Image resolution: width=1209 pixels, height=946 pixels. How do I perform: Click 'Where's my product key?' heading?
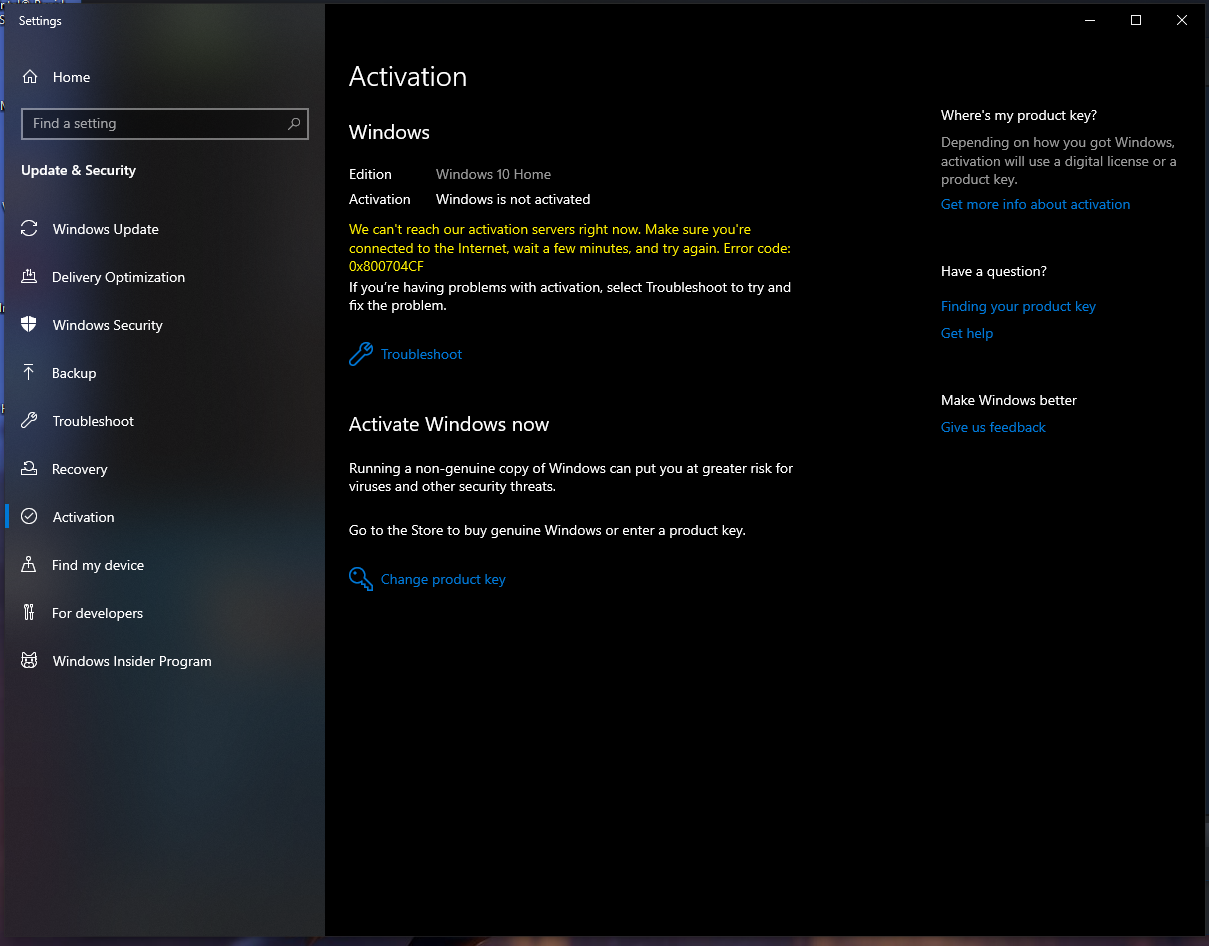pos(1019,115)
